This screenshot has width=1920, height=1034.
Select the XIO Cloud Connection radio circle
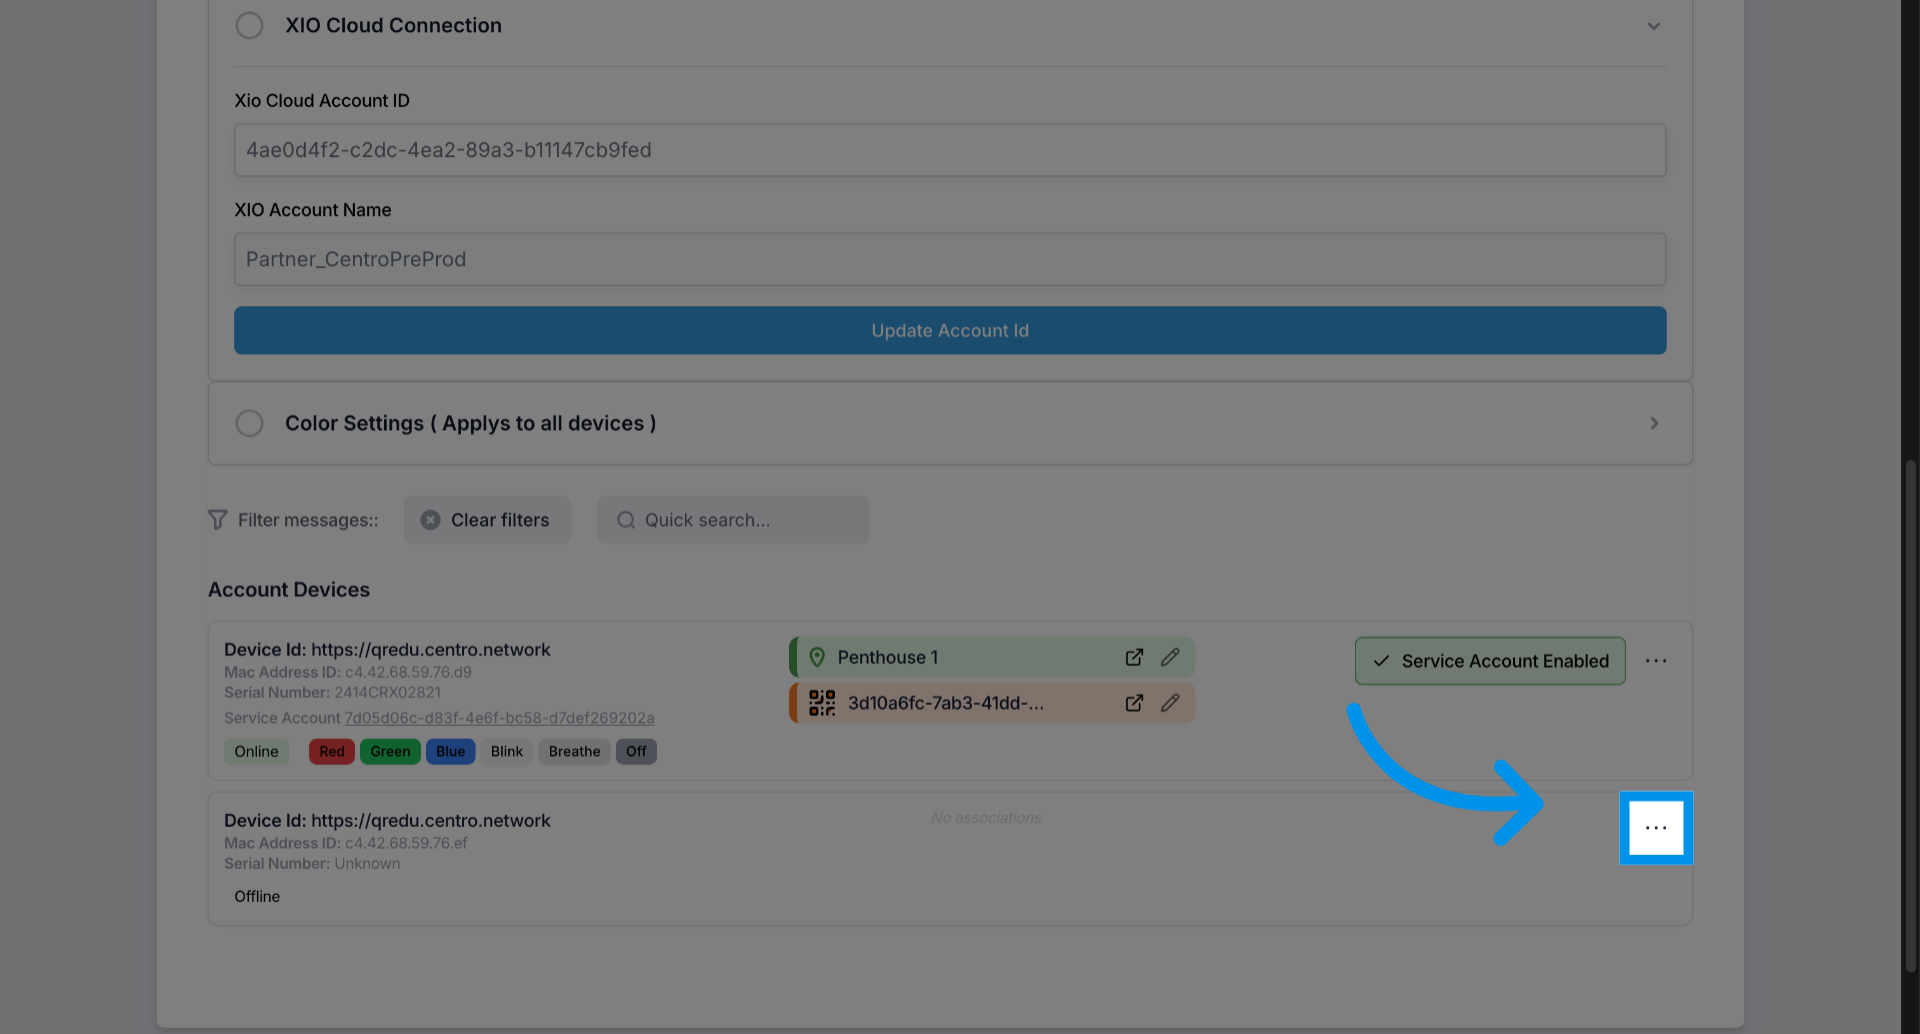click(249, 25)
